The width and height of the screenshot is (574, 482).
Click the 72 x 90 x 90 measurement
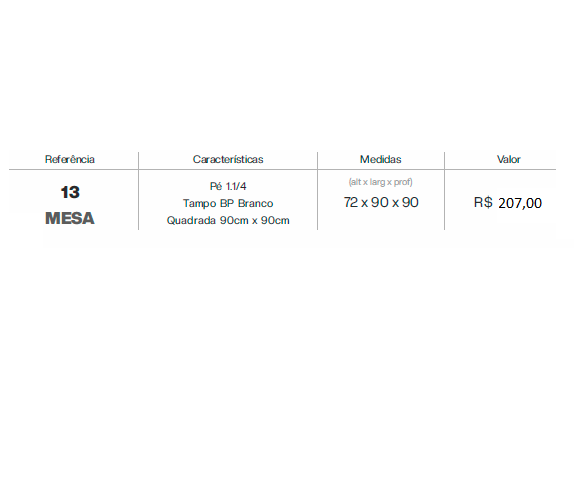[x=381, y=202]
